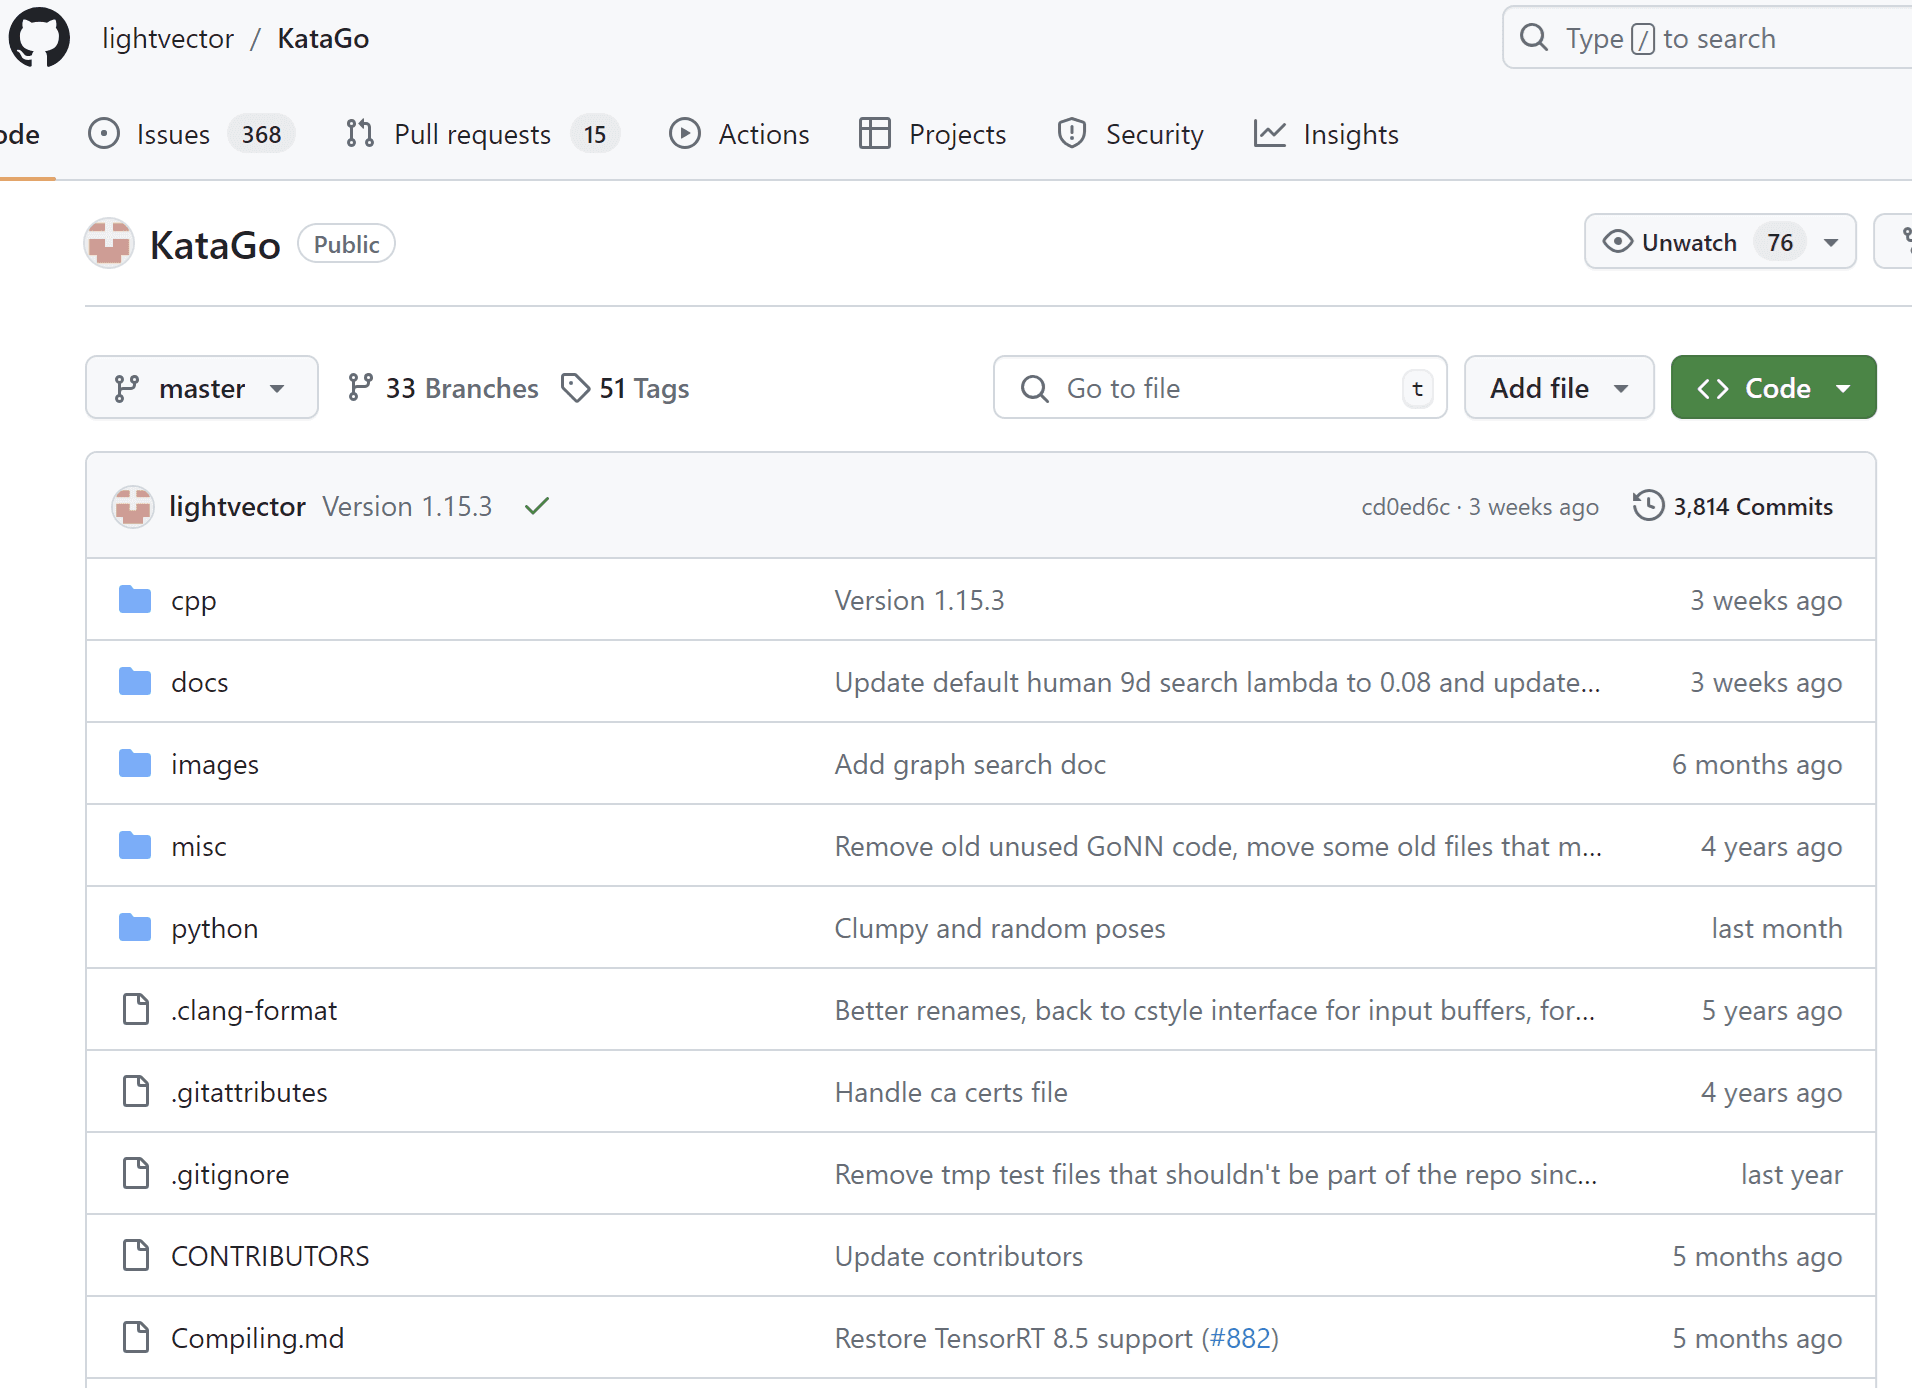Open the docs folder
The width and height of the screenshot is (1912, 1388).
199,682
